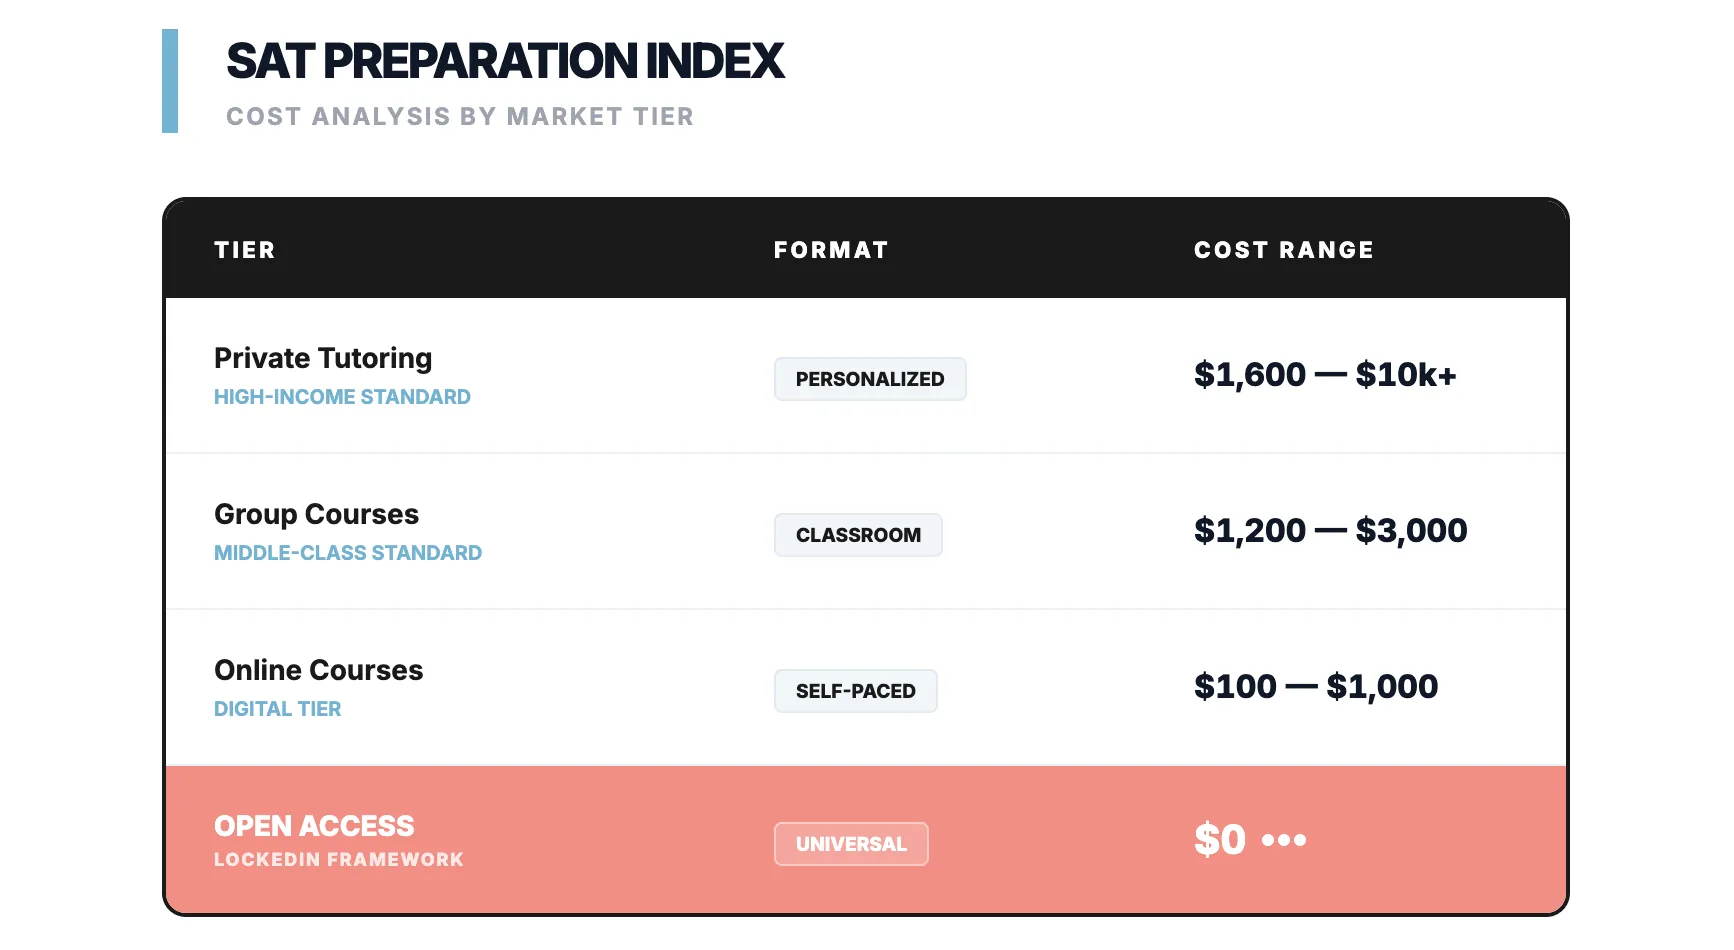Open the Group Courses row title
This screenshot has height=950, width=1734.
(x=316, y=514)
